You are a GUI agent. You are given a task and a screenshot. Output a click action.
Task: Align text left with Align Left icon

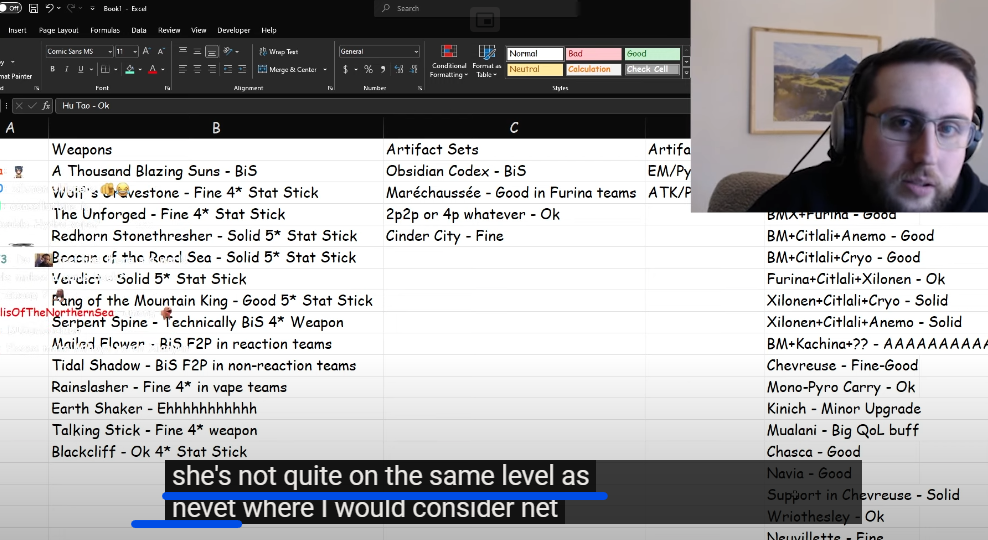coord(183,69)
